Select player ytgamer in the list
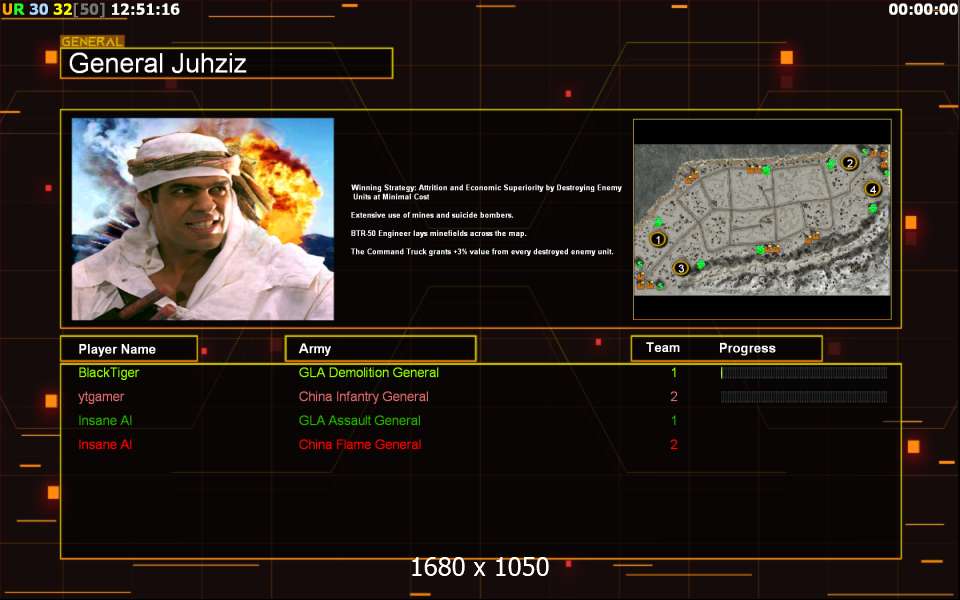Screen dimensions: 960x600 (101, 397)
